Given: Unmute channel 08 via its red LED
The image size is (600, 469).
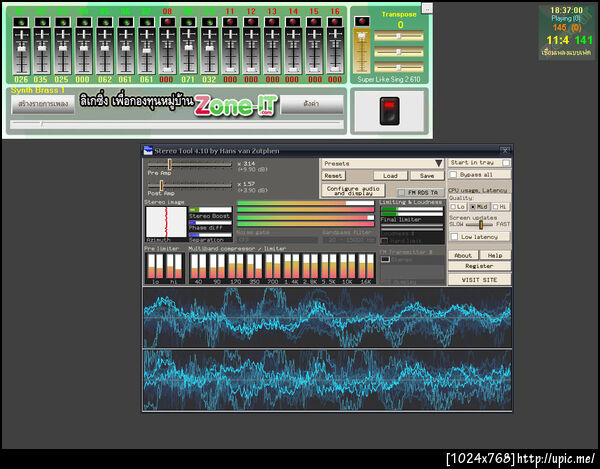Looking at the screenshot, I should tap(168, 22).
